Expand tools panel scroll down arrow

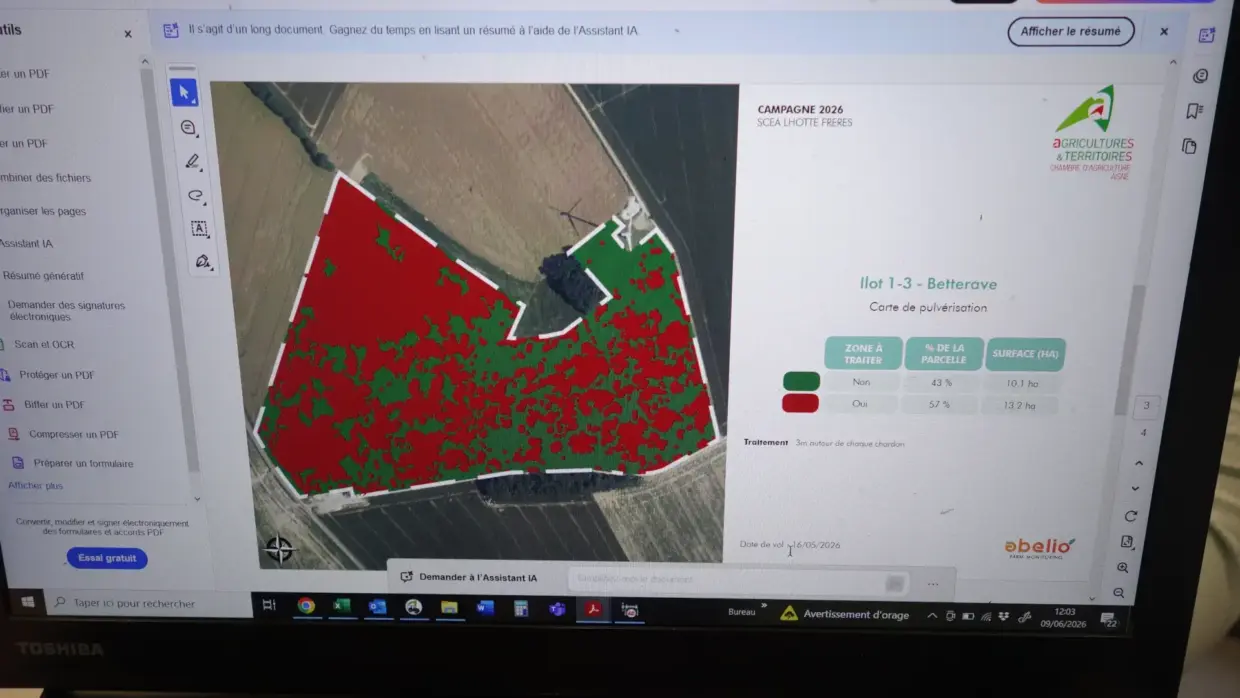[196, 498]
